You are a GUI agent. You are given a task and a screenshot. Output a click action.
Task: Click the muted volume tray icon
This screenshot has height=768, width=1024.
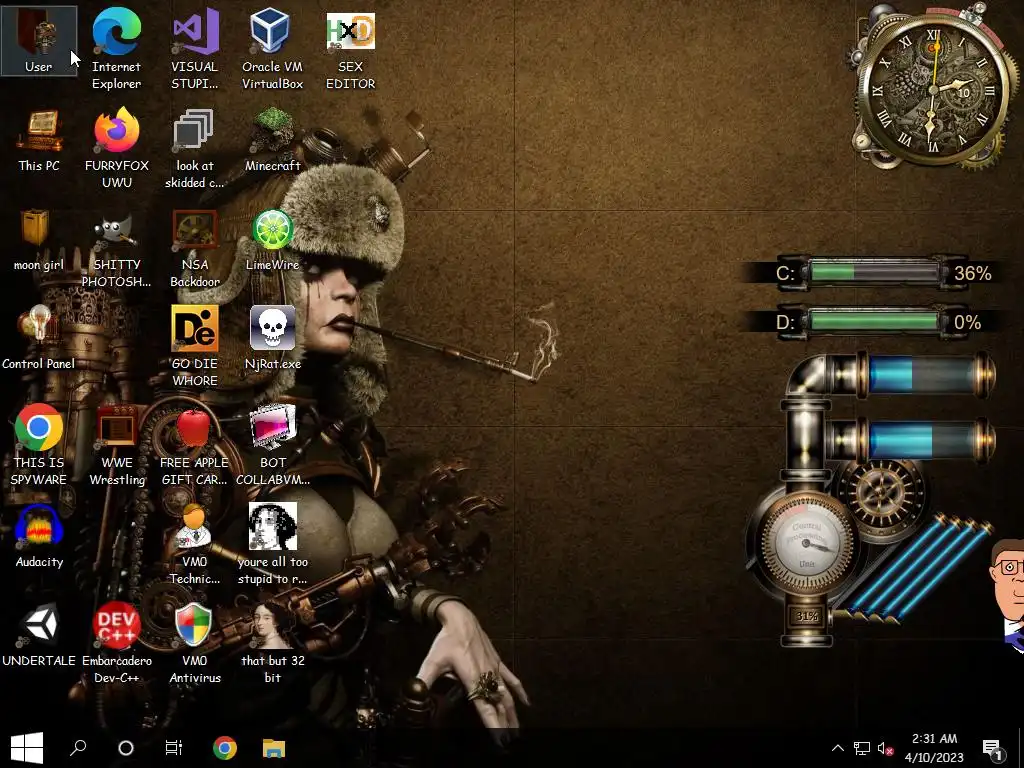click(886, 748)
